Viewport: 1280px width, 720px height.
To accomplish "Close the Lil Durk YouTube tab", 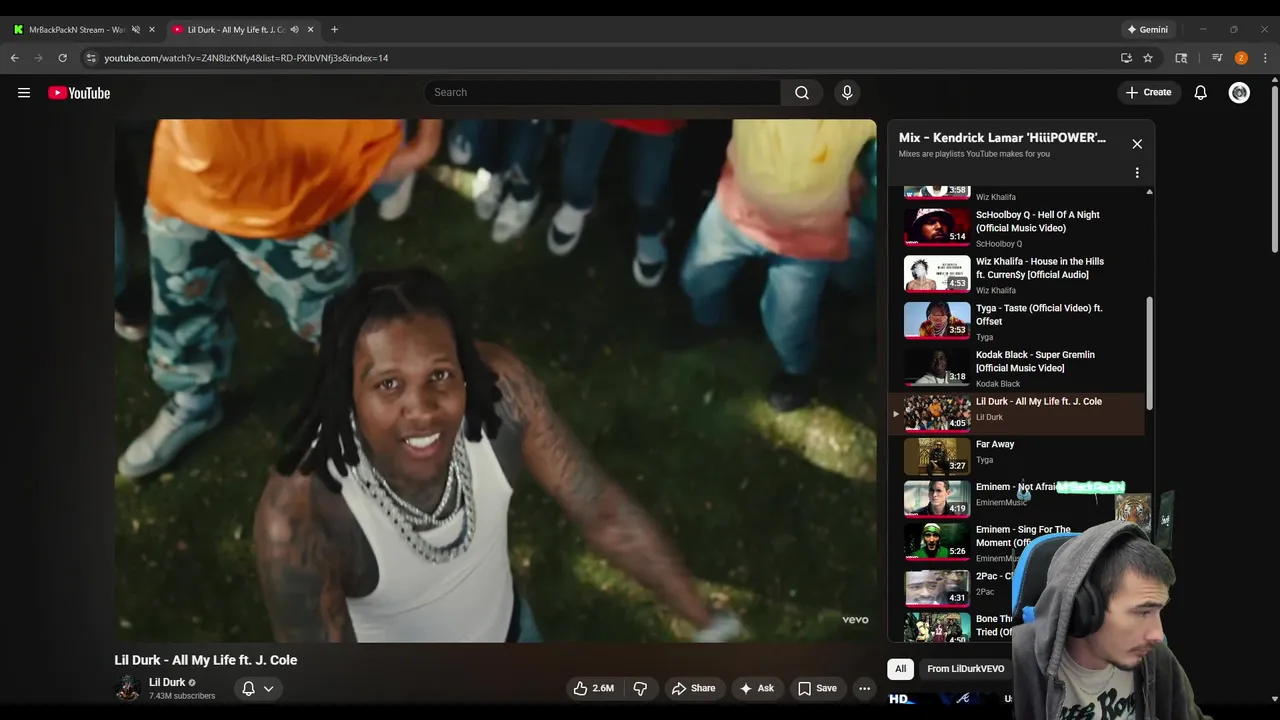I will (310, 30).
